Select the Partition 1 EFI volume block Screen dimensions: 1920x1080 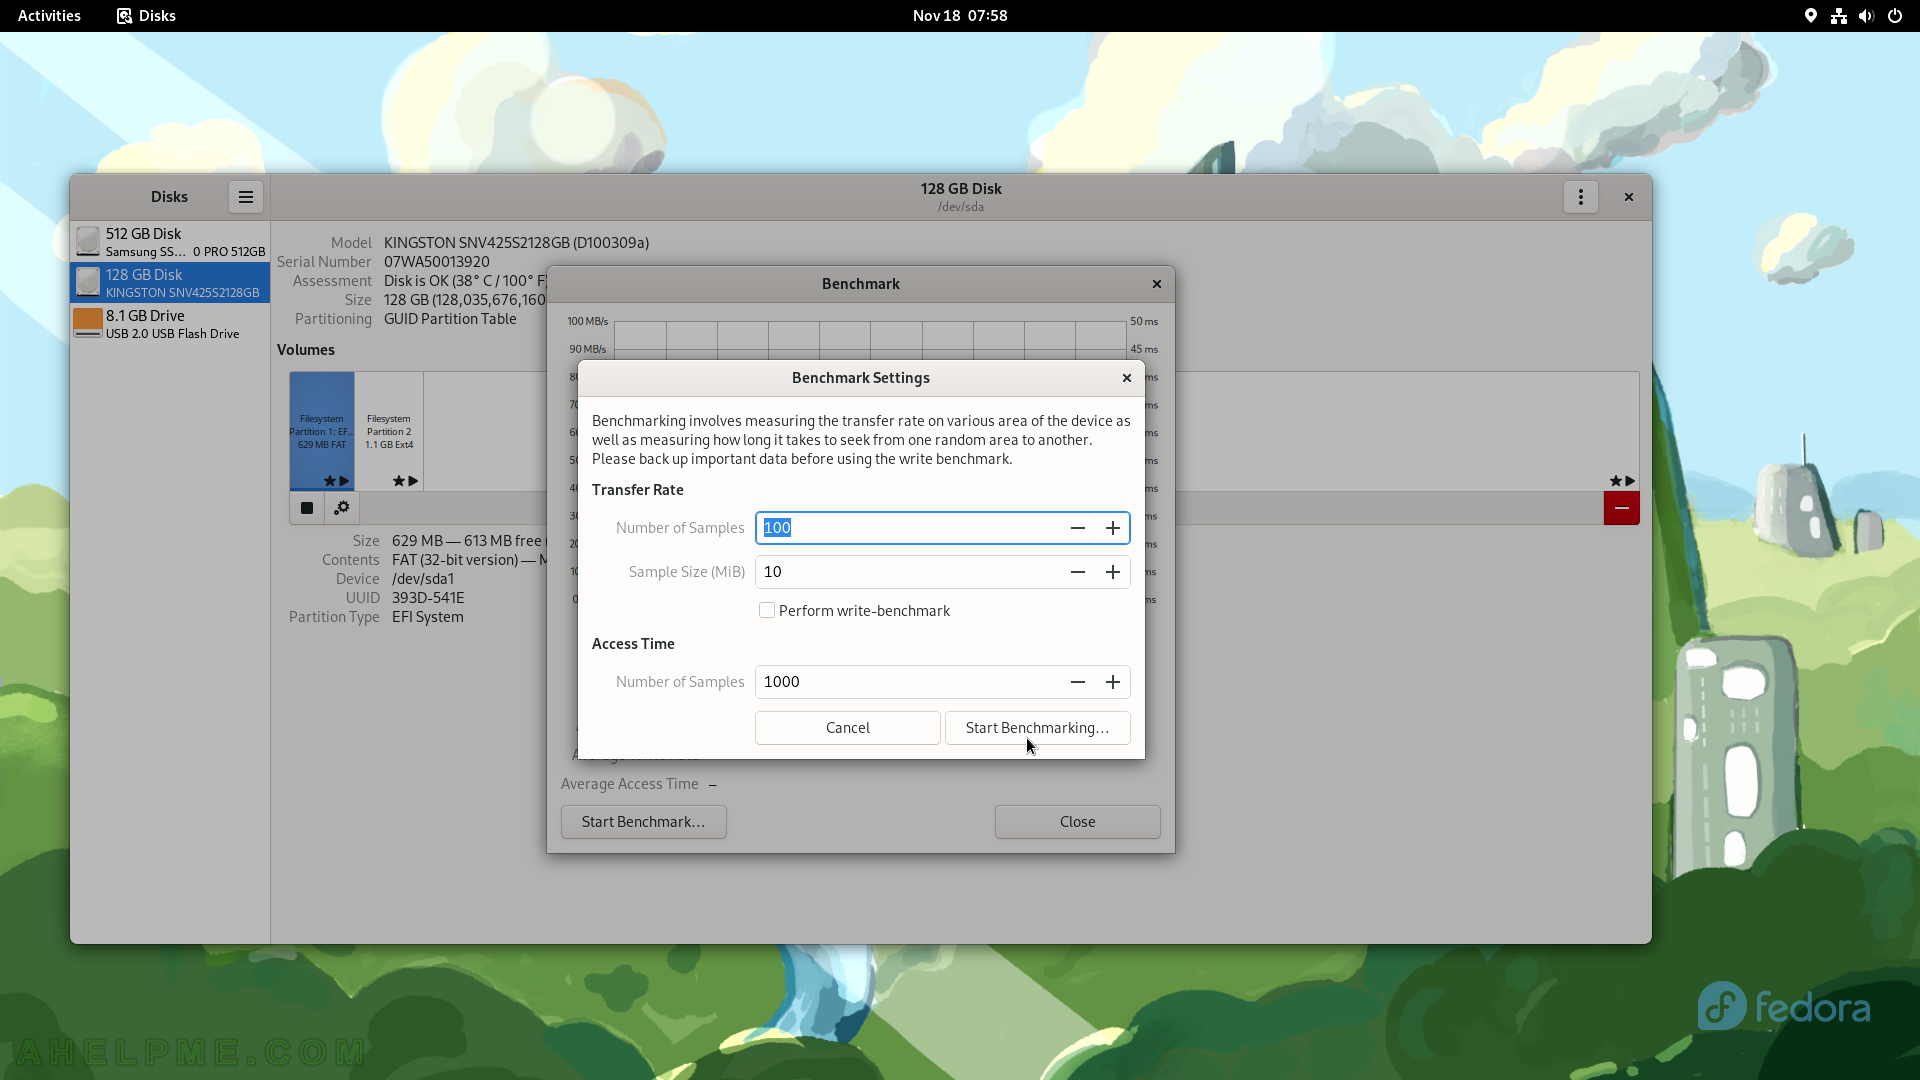click(322, 431)
